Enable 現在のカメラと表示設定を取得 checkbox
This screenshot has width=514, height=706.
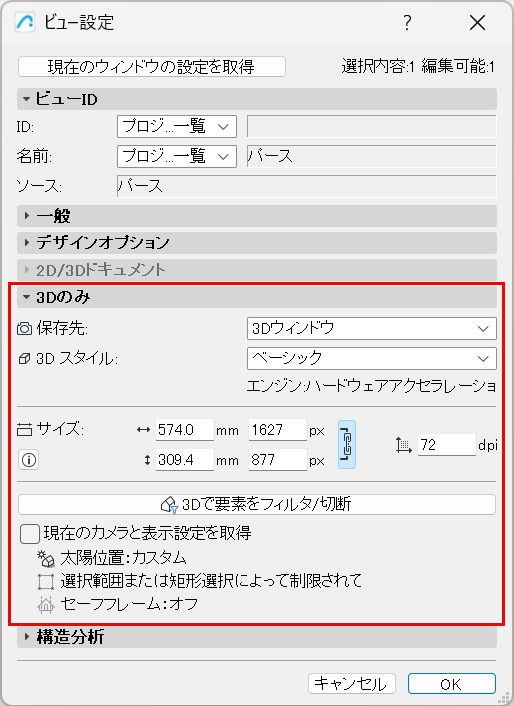(30, 534)
